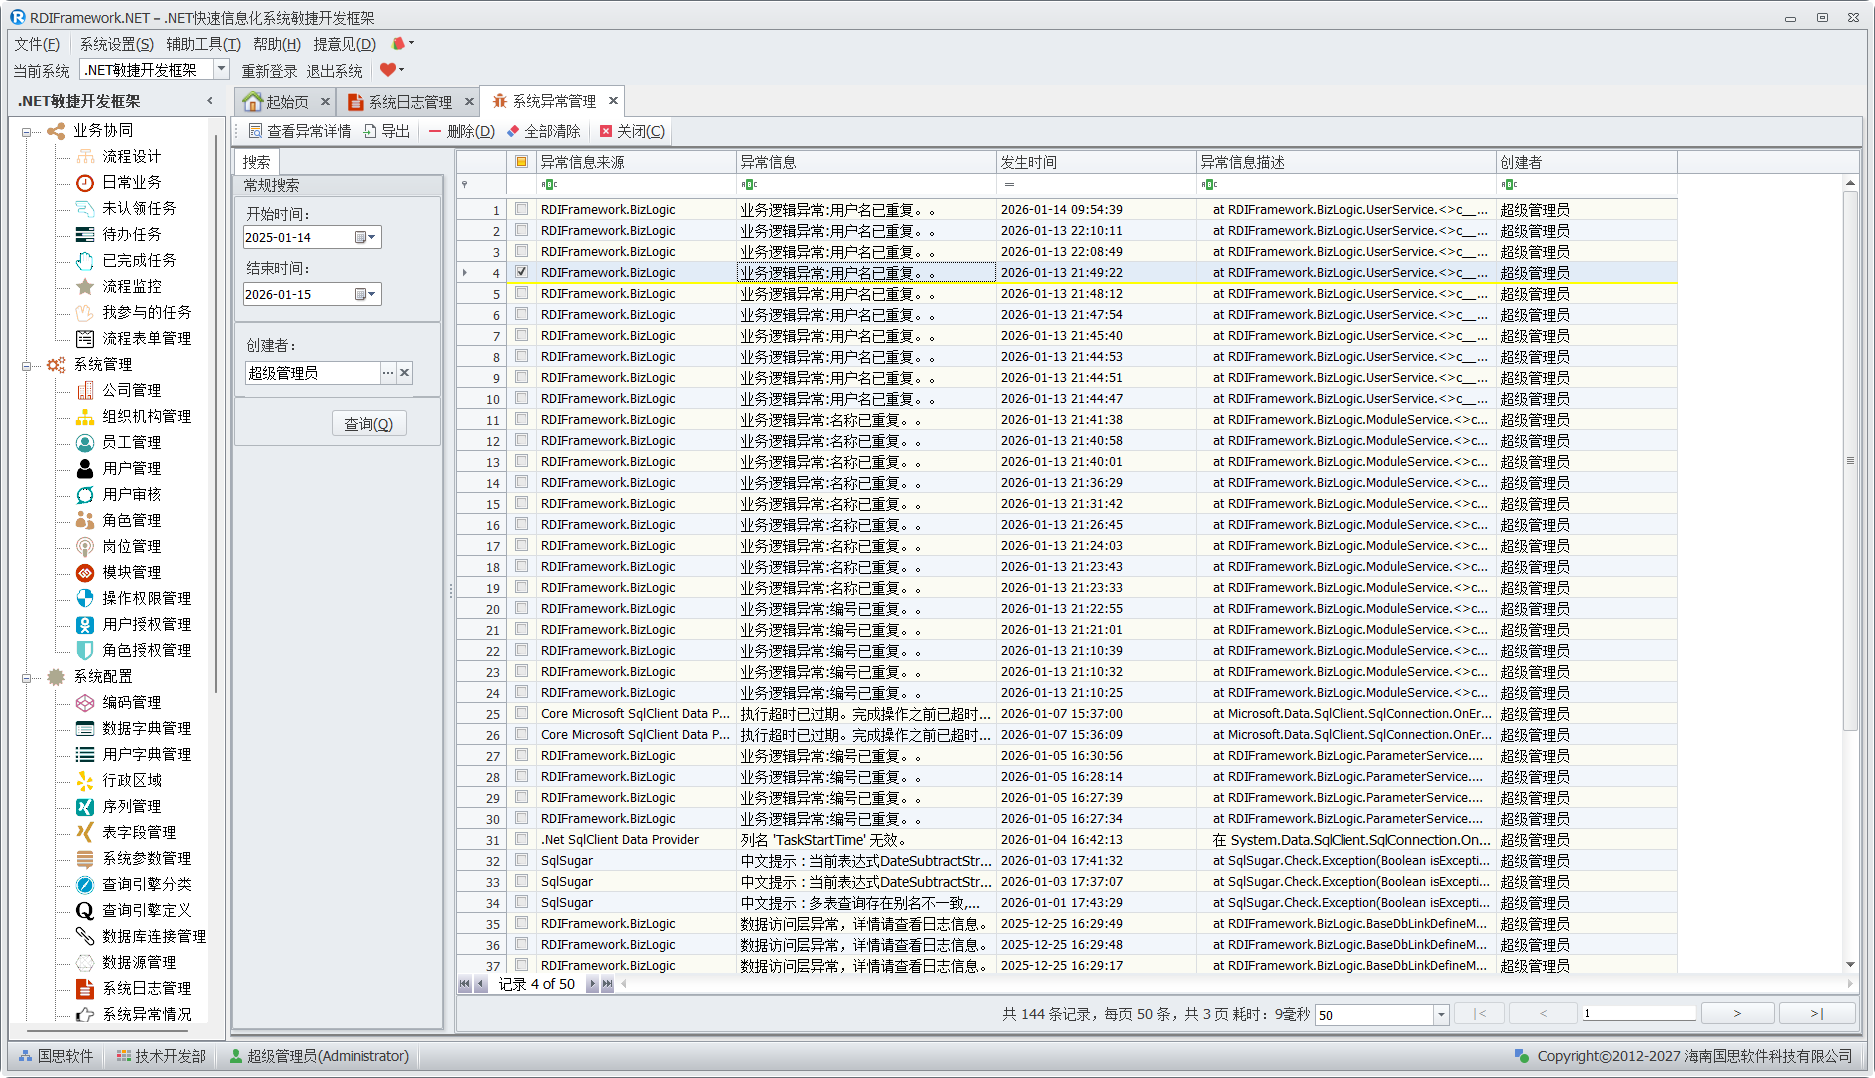Open 模块管理 in the sidebar tree
Image resolution: width=1875 pixels, height=1078 pixels.
click(131, 572)
